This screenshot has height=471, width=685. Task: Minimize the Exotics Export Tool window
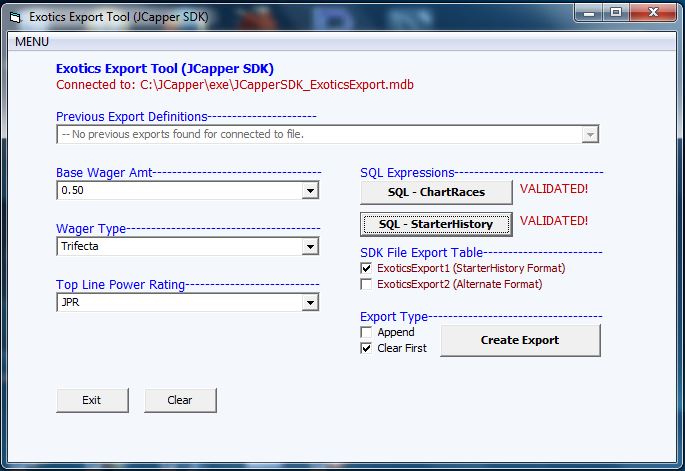point(589,13)
